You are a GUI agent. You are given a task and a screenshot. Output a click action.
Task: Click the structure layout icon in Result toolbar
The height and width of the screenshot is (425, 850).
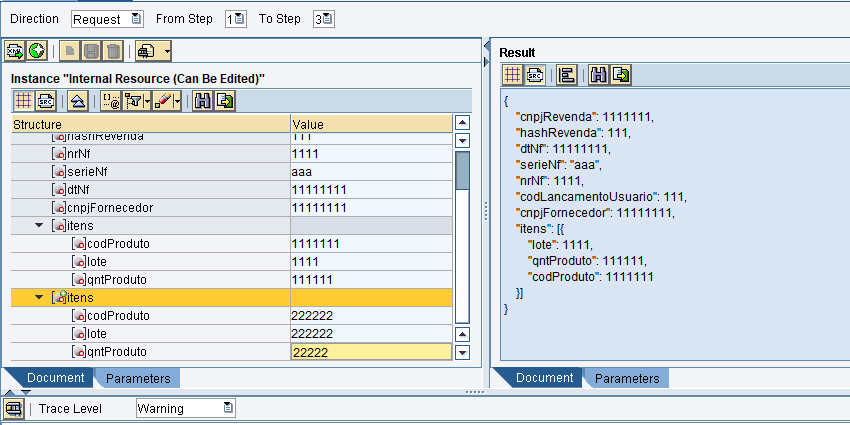(566, 75)
